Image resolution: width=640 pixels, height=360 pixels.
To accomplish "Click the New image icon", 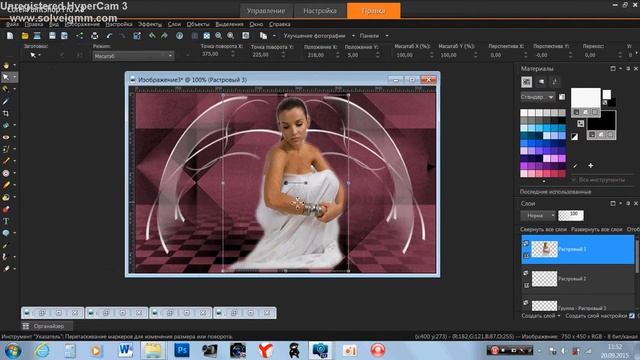I will (10, 36).
